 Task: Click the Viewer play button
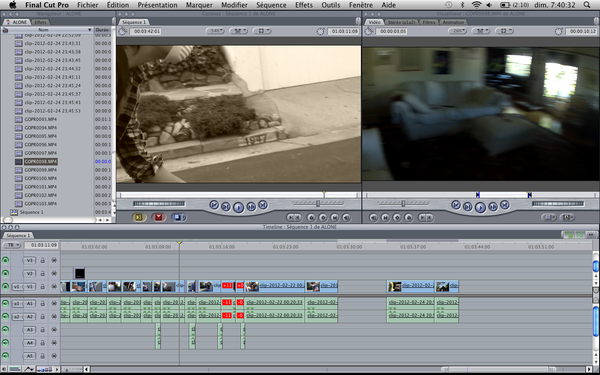tap(480, 207)
